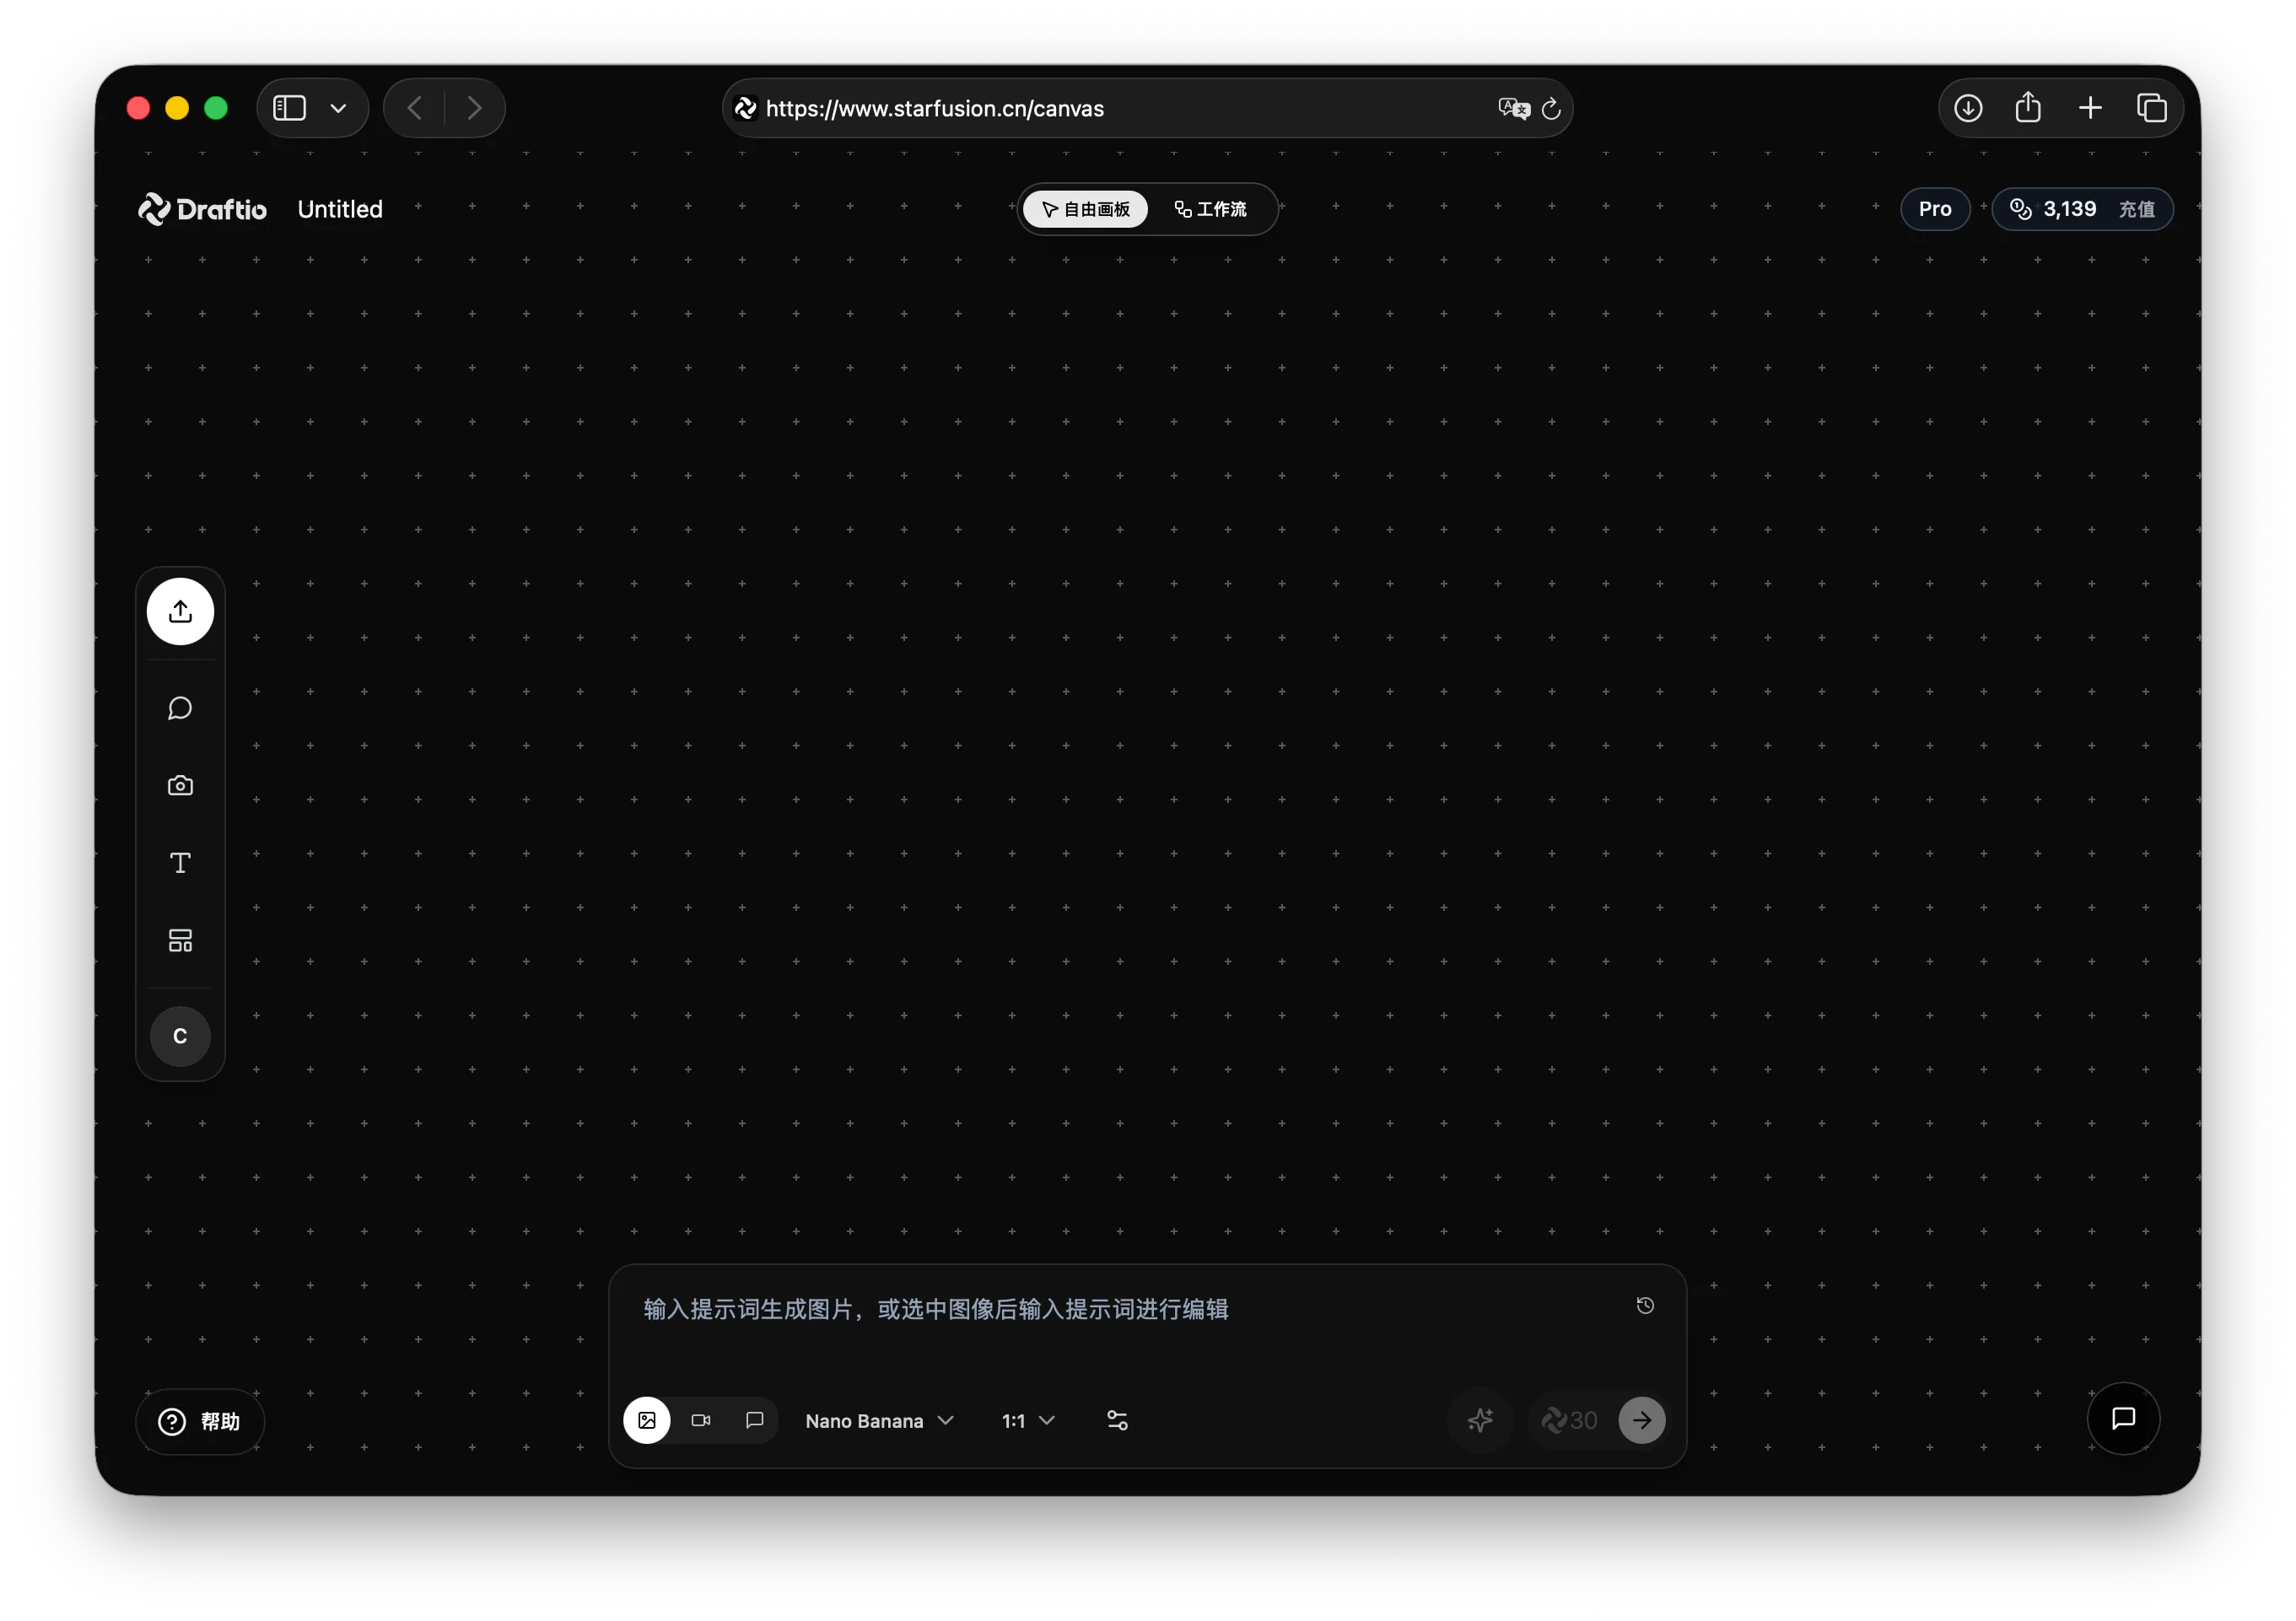2296x1621 pixels.
Task: Switch to 工作流 mode
Action: pyautogui.click(x=1210, y=209)
